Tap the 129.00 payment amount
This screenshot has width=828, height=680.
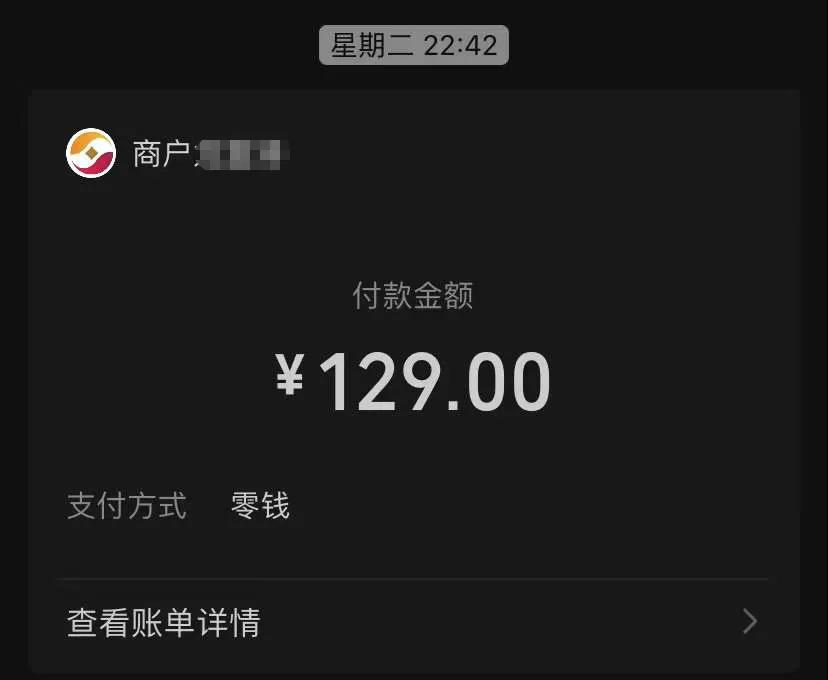coord(435,381)
